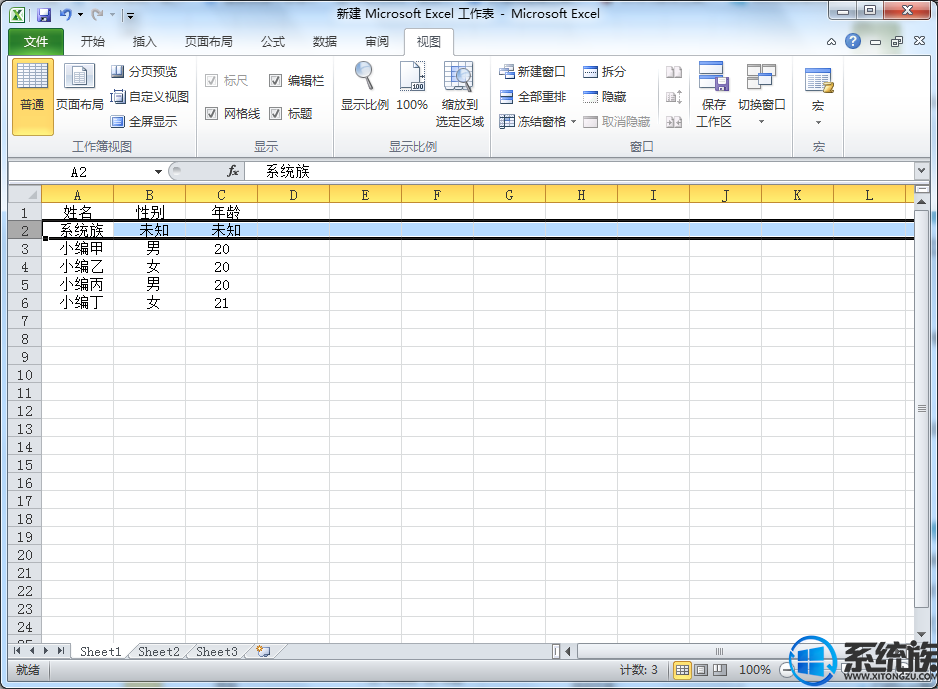938x689 pixels.
Task: Click 保存工作区 save workspace button
Action: click(714, 94)
